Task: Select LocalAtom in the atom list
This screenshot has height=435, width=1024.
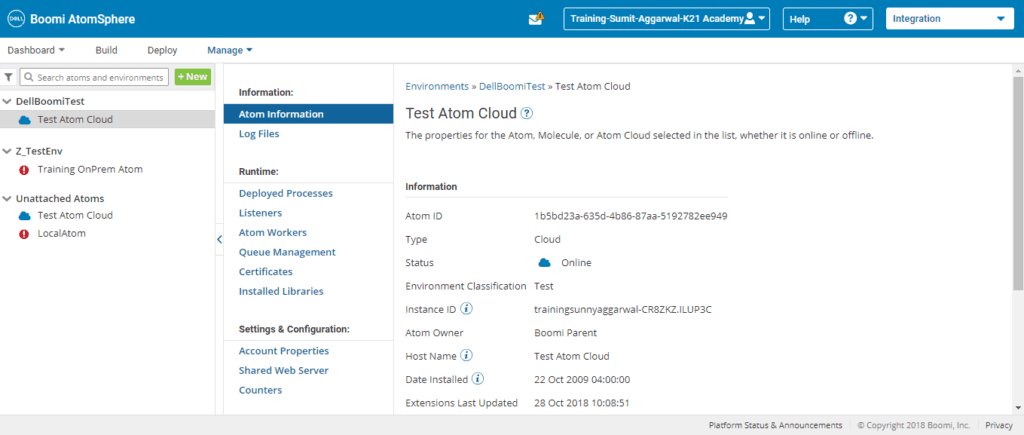Action: tap(61, 233)
